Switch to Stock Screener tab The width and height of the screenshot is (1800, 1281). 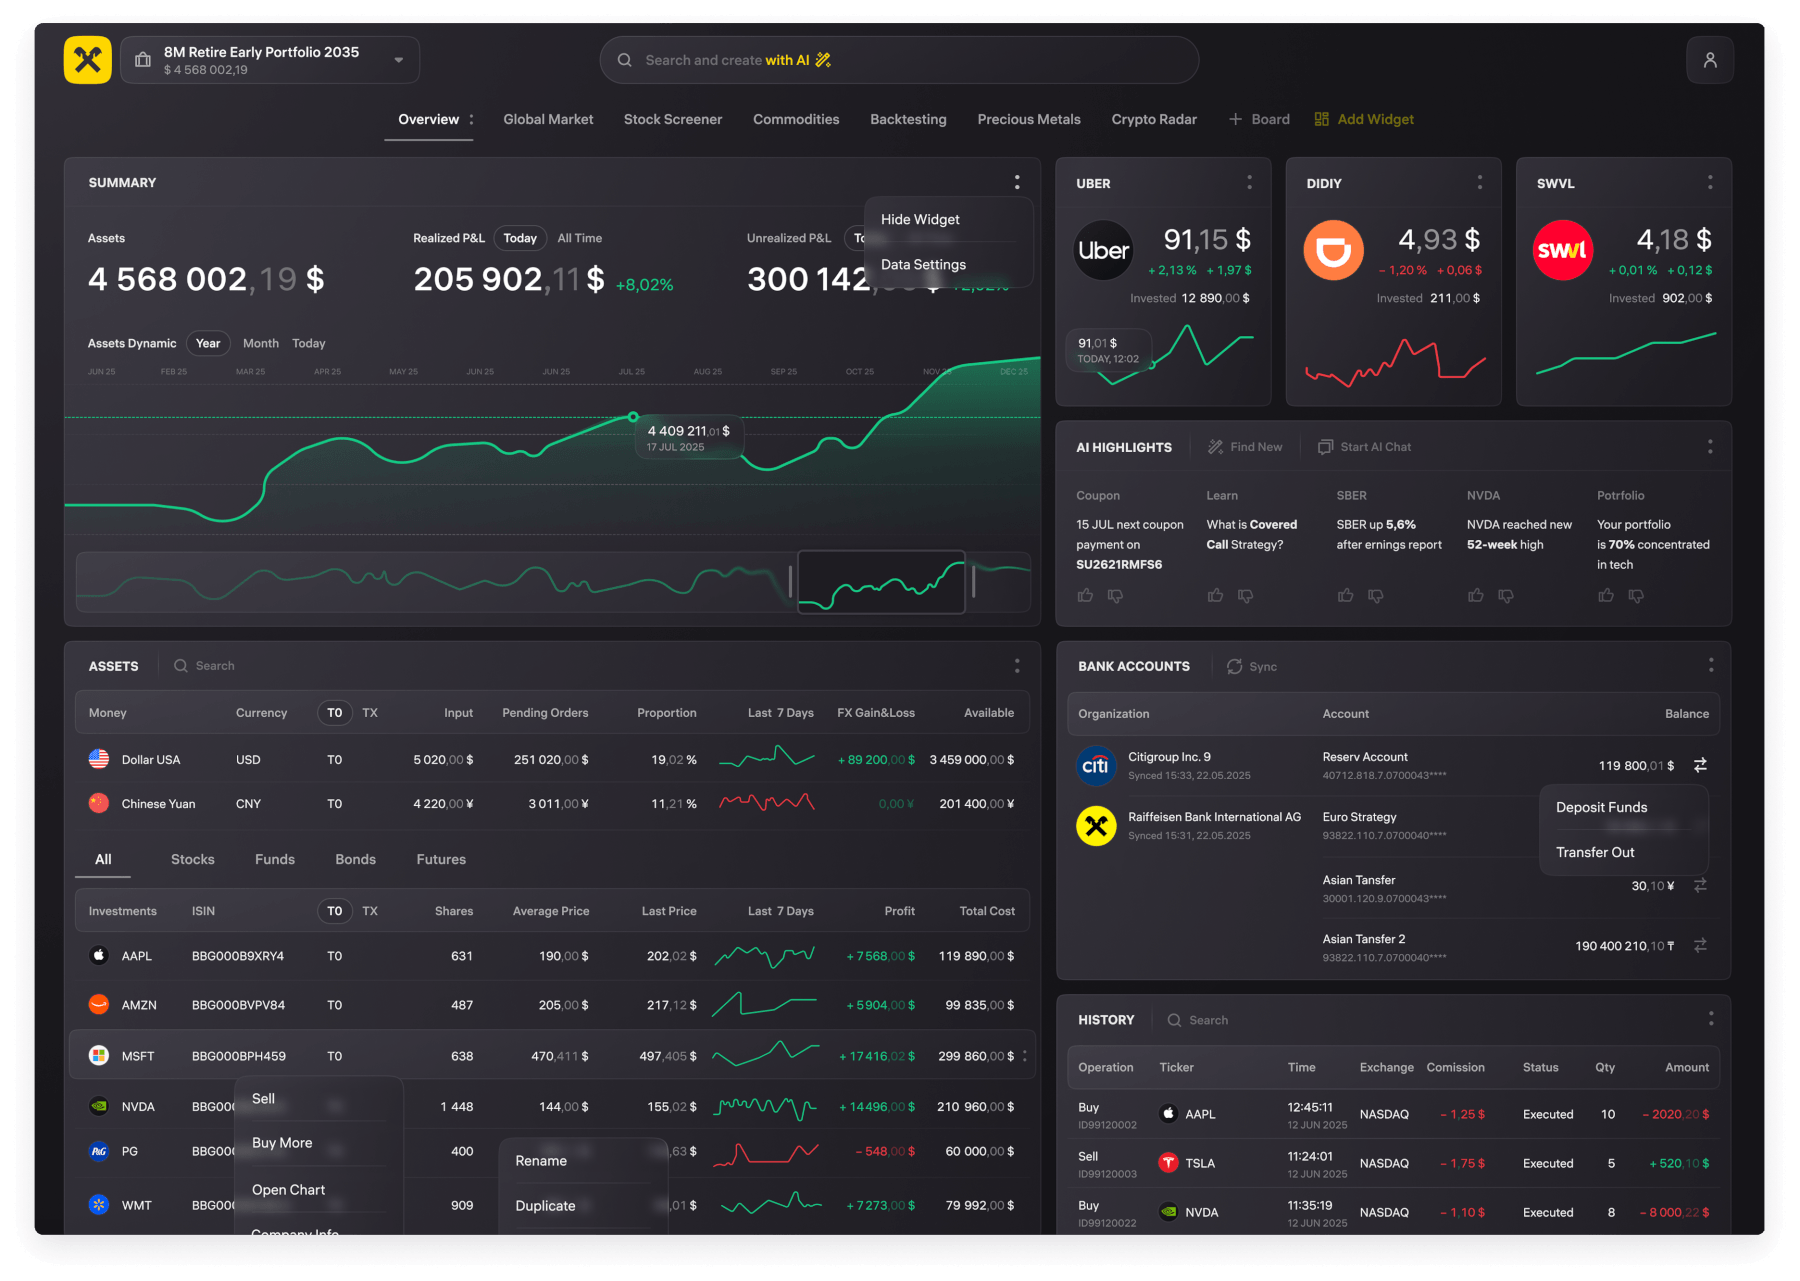673,119
